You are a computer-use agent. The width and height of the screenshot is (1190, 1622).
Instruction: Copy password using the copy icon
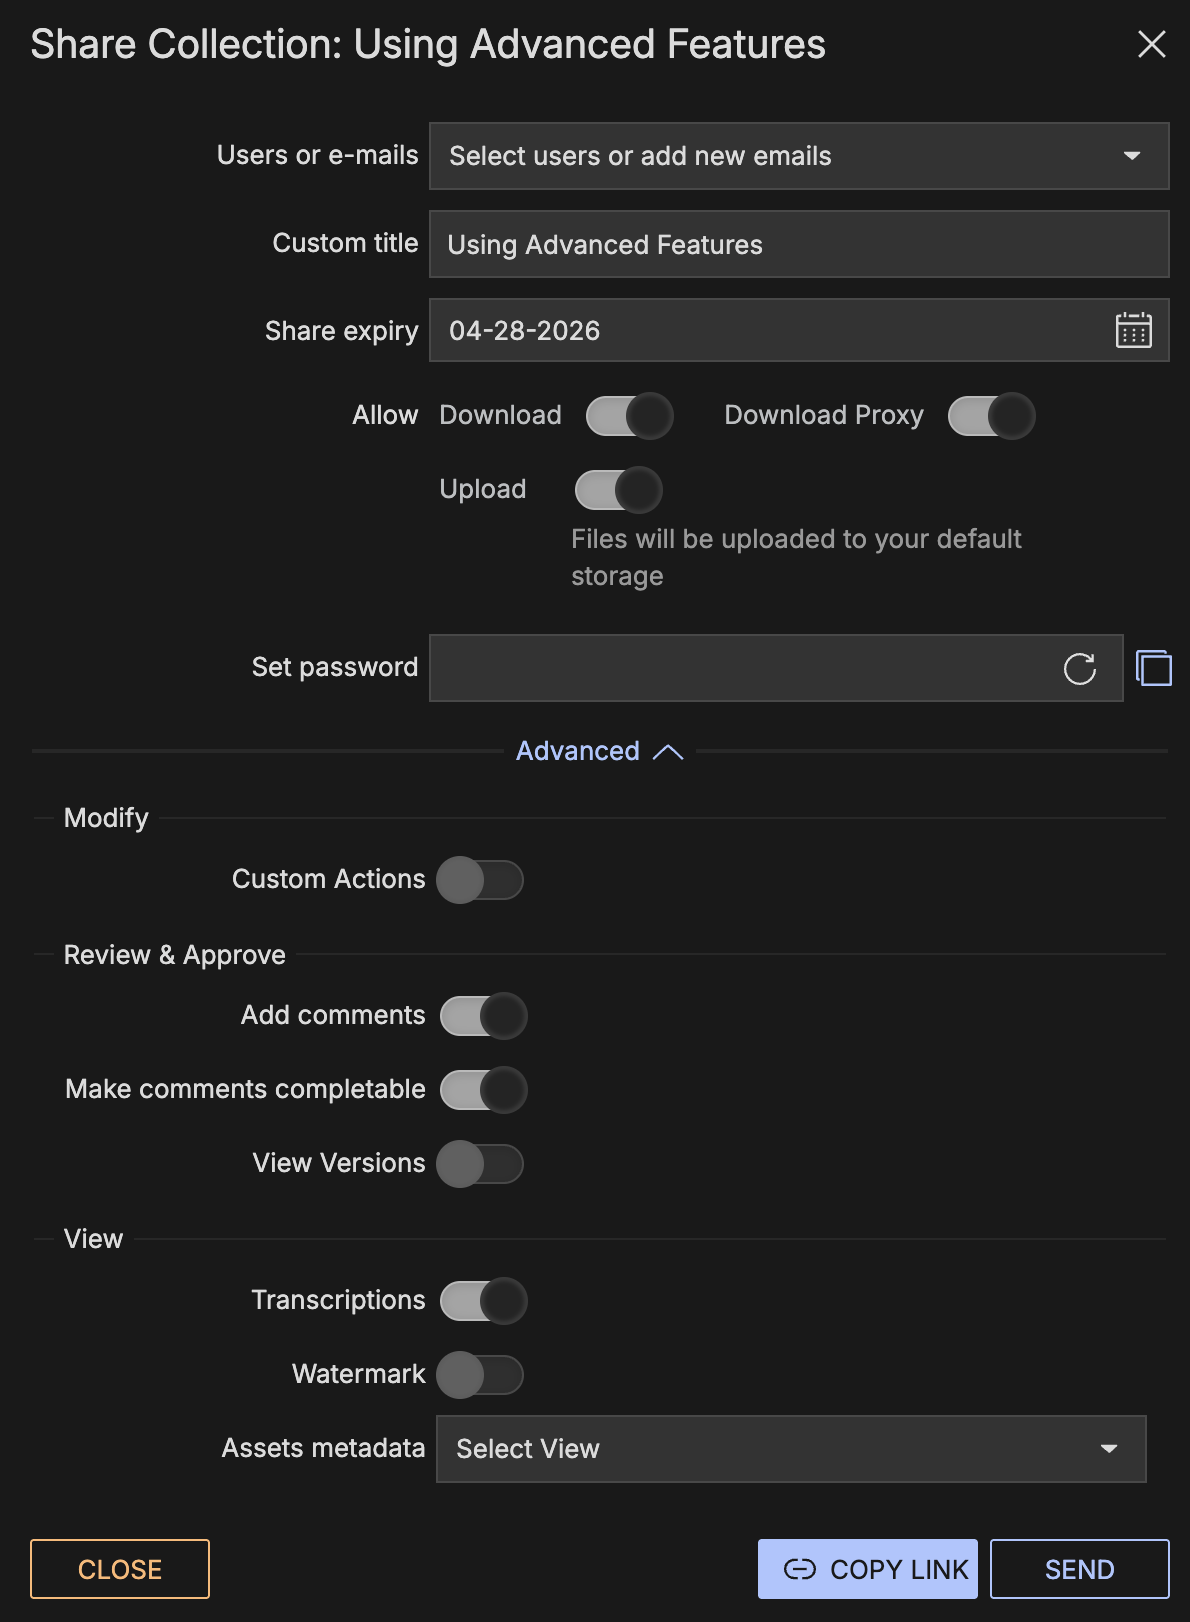1154,668
